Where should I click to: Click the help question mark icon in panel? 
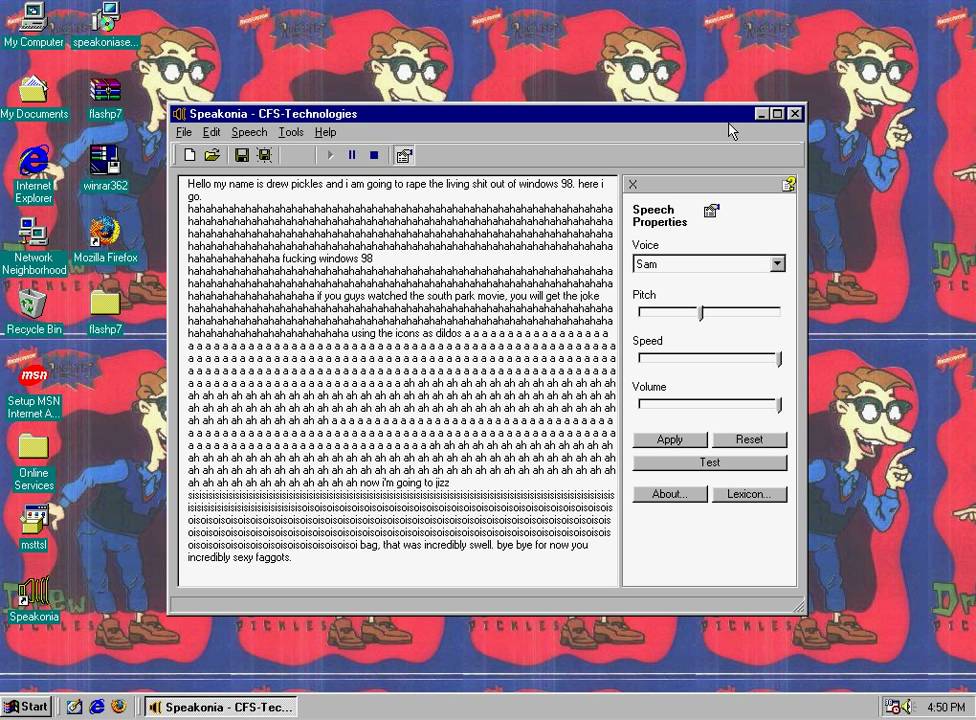(x=789, y=184)
